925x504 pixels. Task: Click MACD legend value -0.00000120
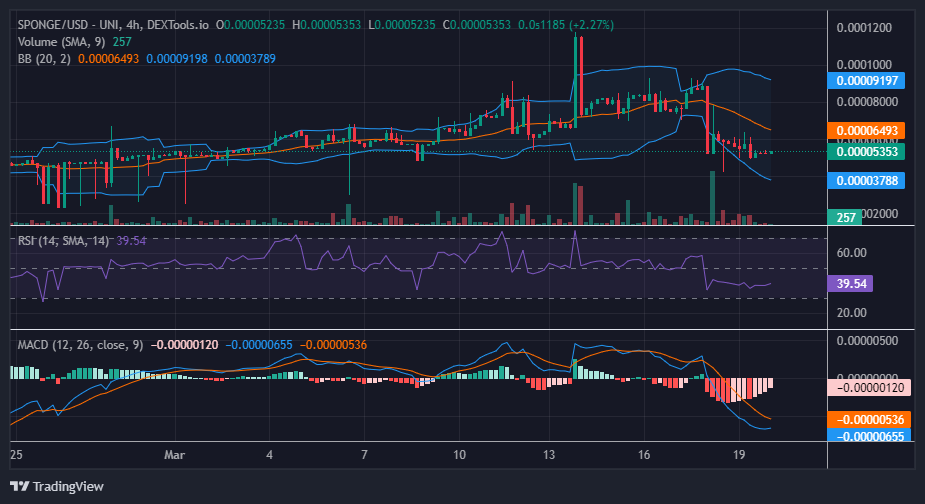pos(185,345)
